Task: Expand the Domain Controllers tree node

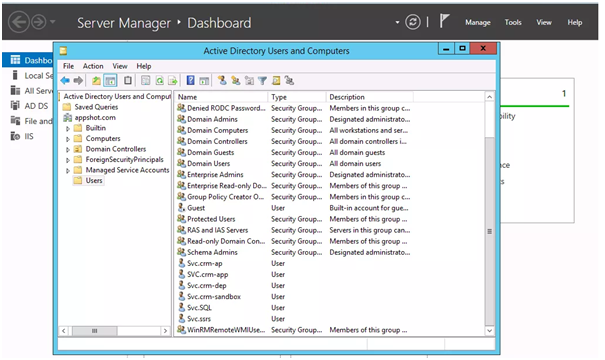Action: click(68, 149)
